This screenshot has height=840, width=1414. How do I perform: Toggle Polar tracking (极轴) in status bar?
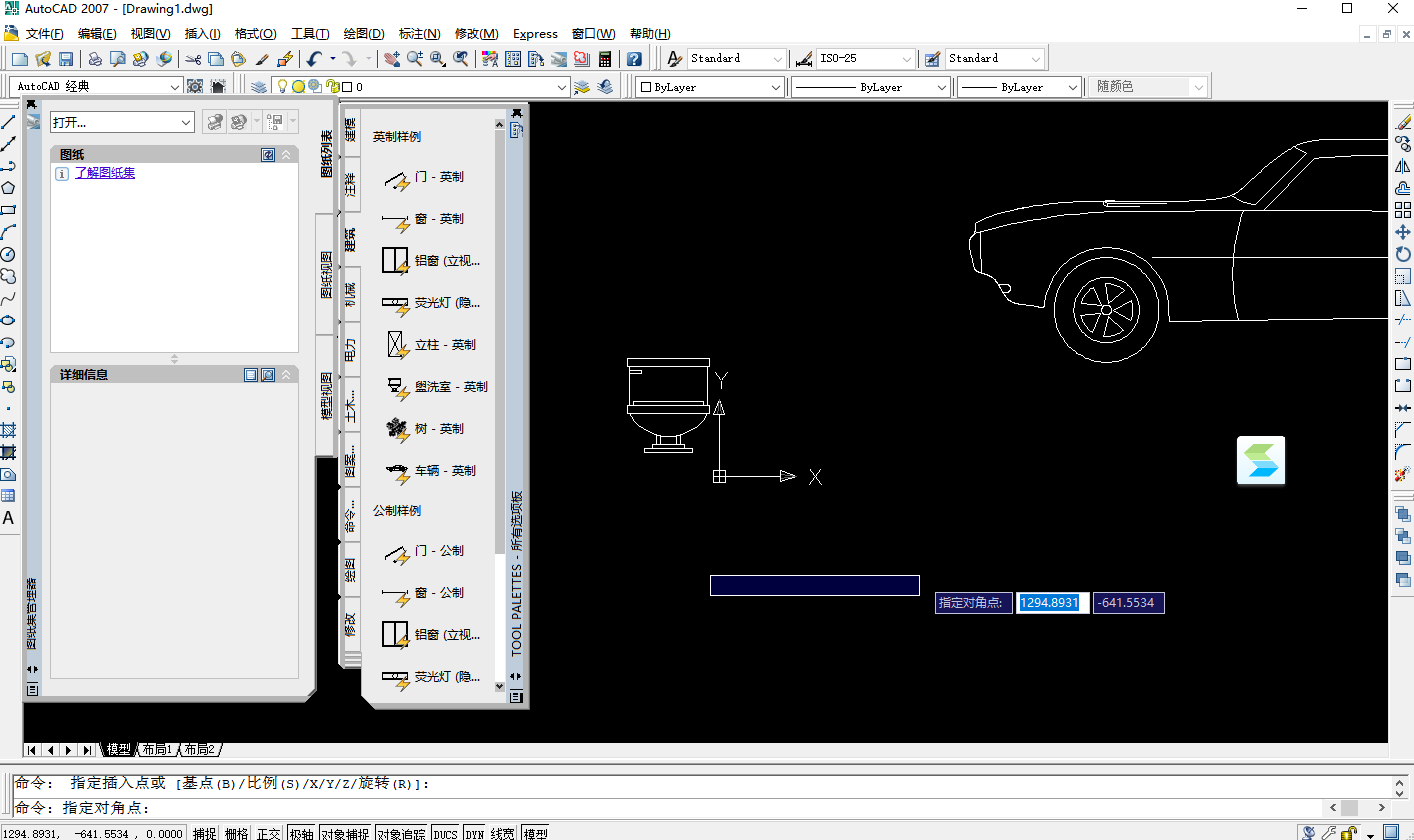(301, 833)
